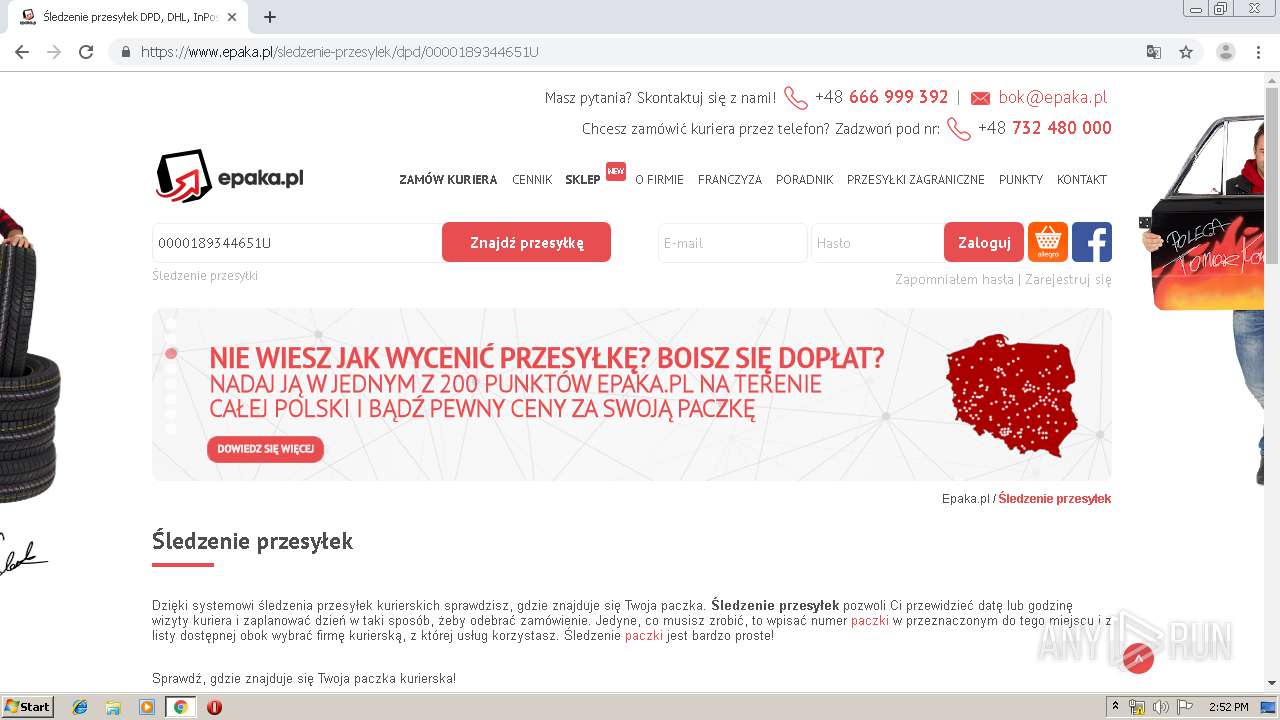Open the FRANCZYZA menu item
The width and height of the screenshot is (1280, 720).
tap(730, 180)
